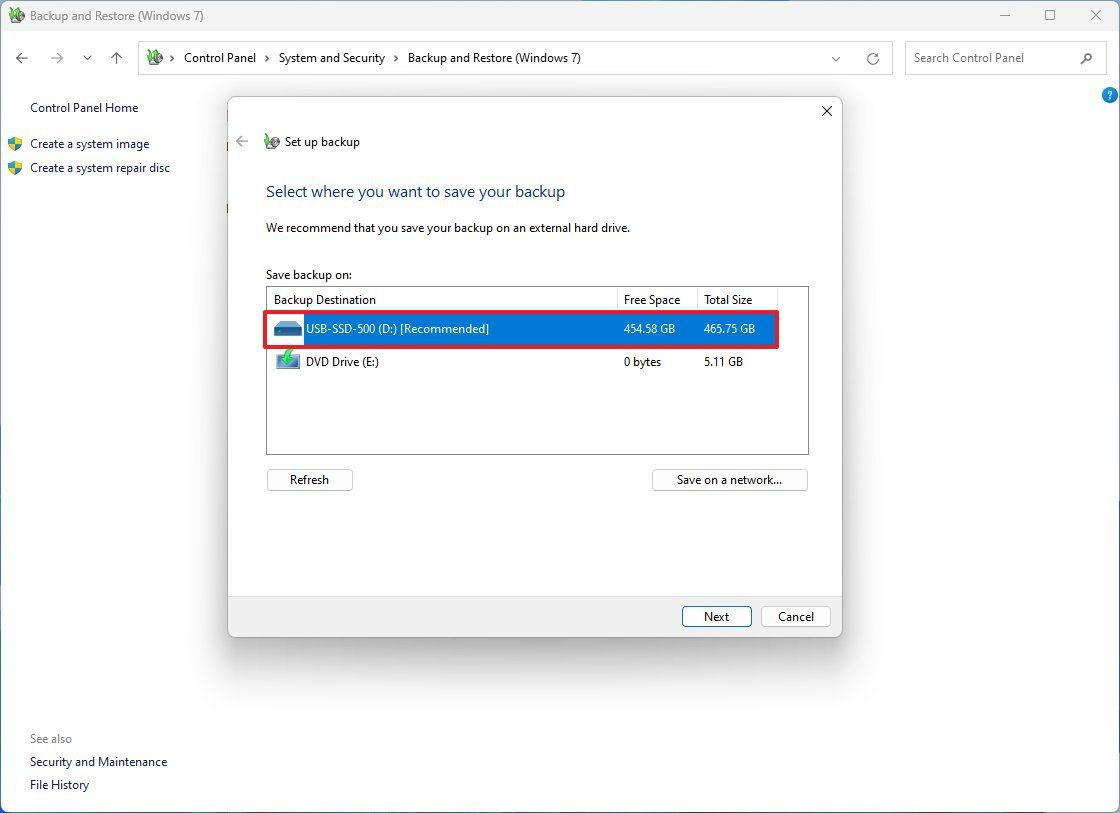Viewport: 1120px width, 813px height.
Task: Expand the Control Panel breadcrumb chevron
Action: pos(265,58)
